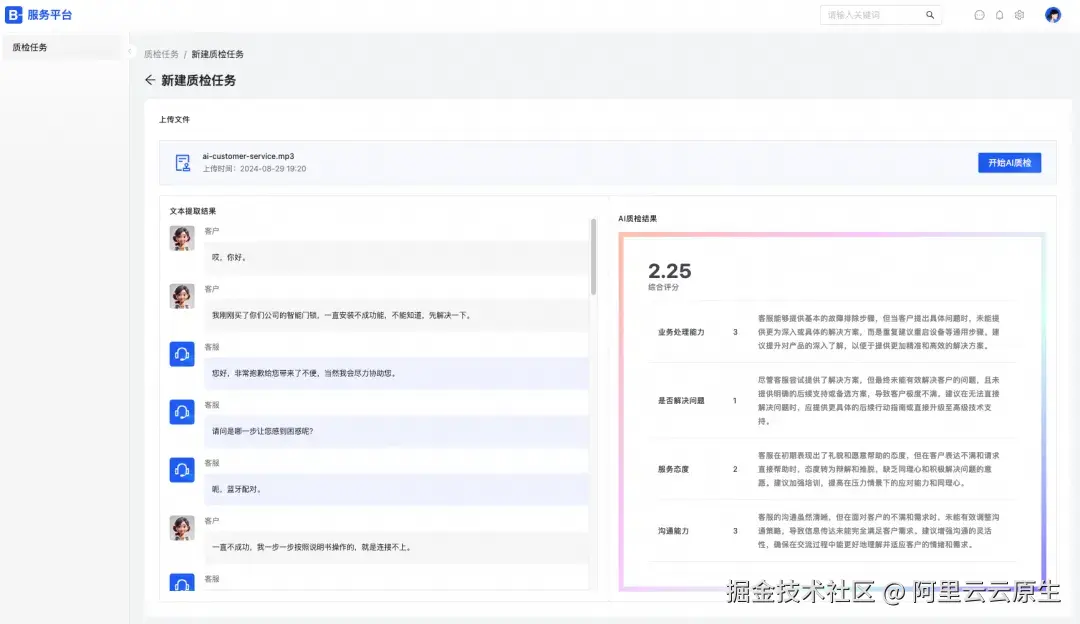The height and width of the screenshot is (624, 1080).
Task: Click the message 呃，蓝牙配对。
Action: pos(396,489)
